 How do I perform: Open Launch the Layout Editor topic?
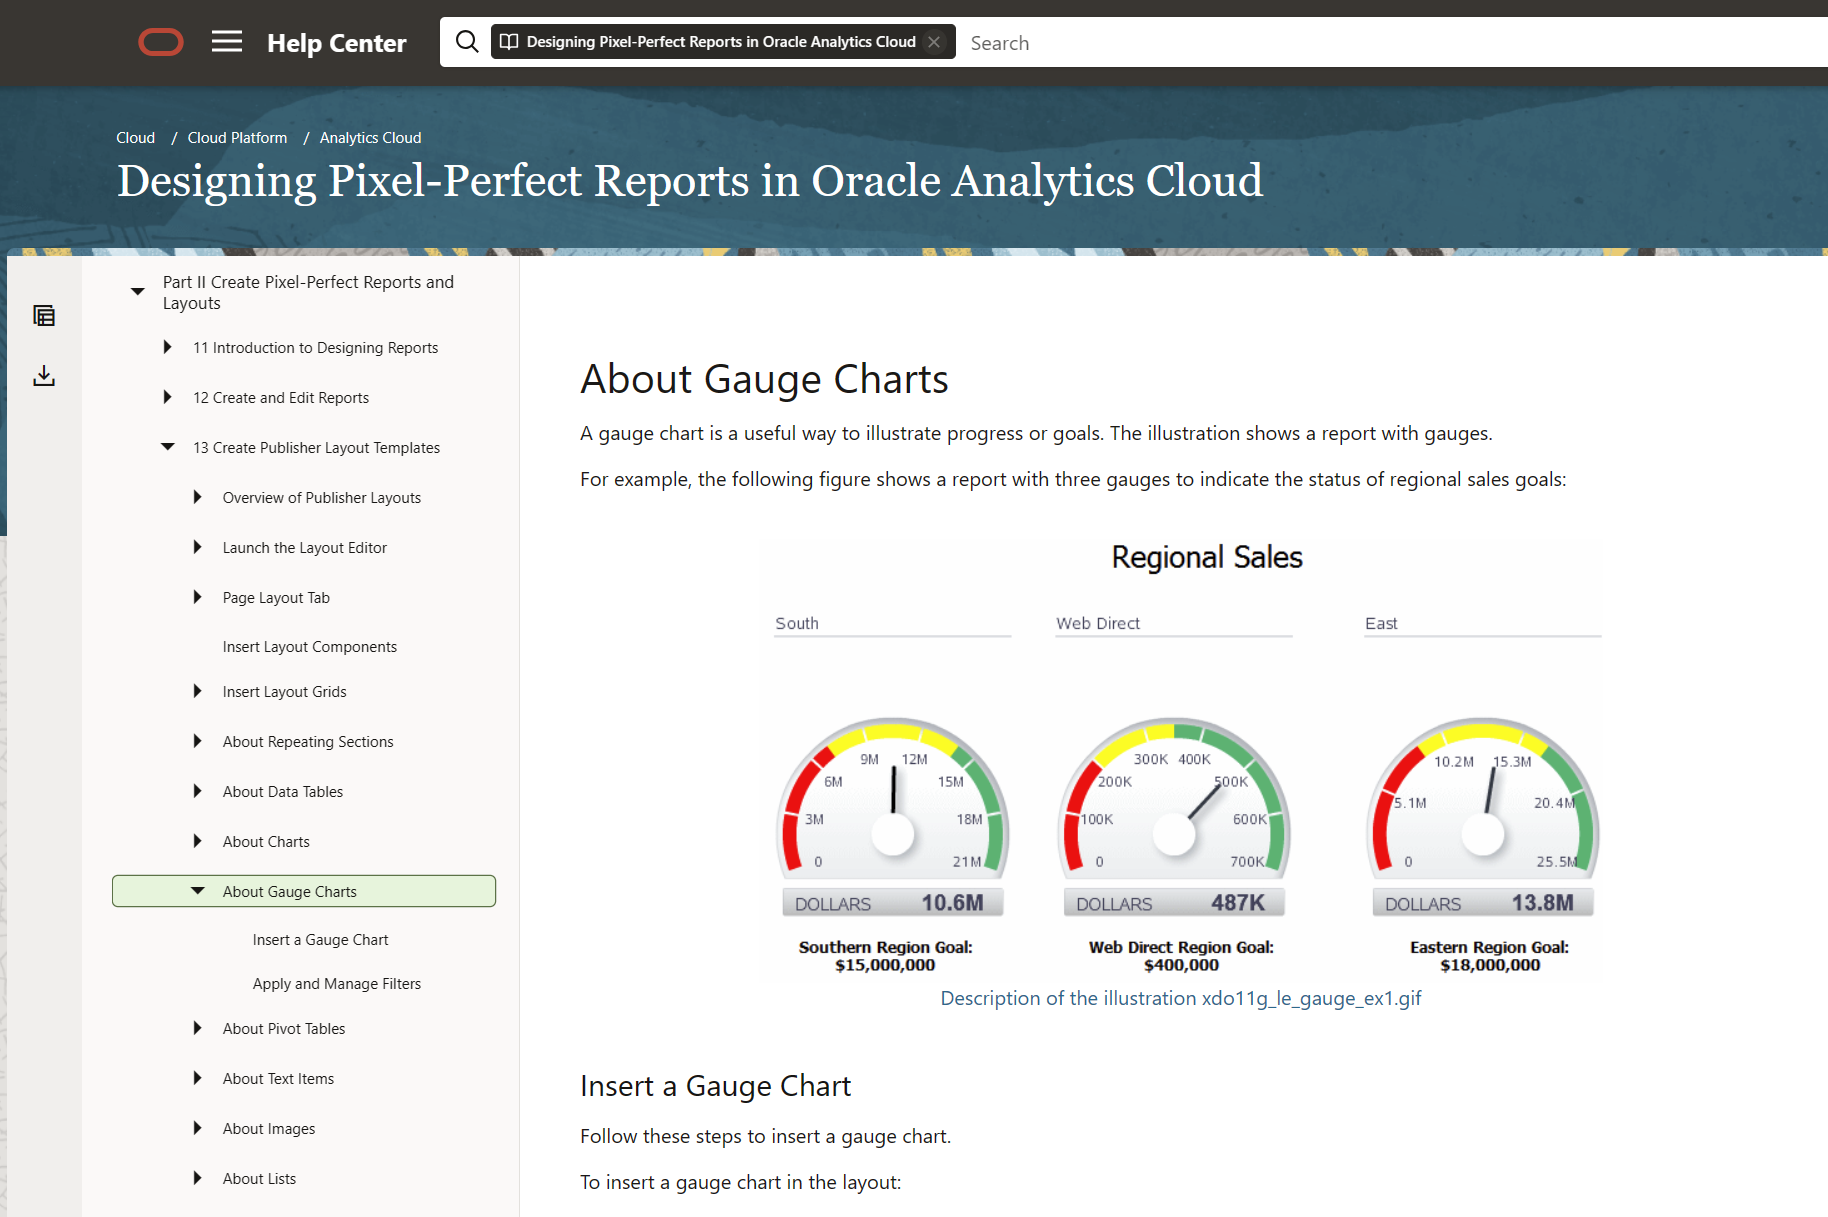[x=305, y=548]
